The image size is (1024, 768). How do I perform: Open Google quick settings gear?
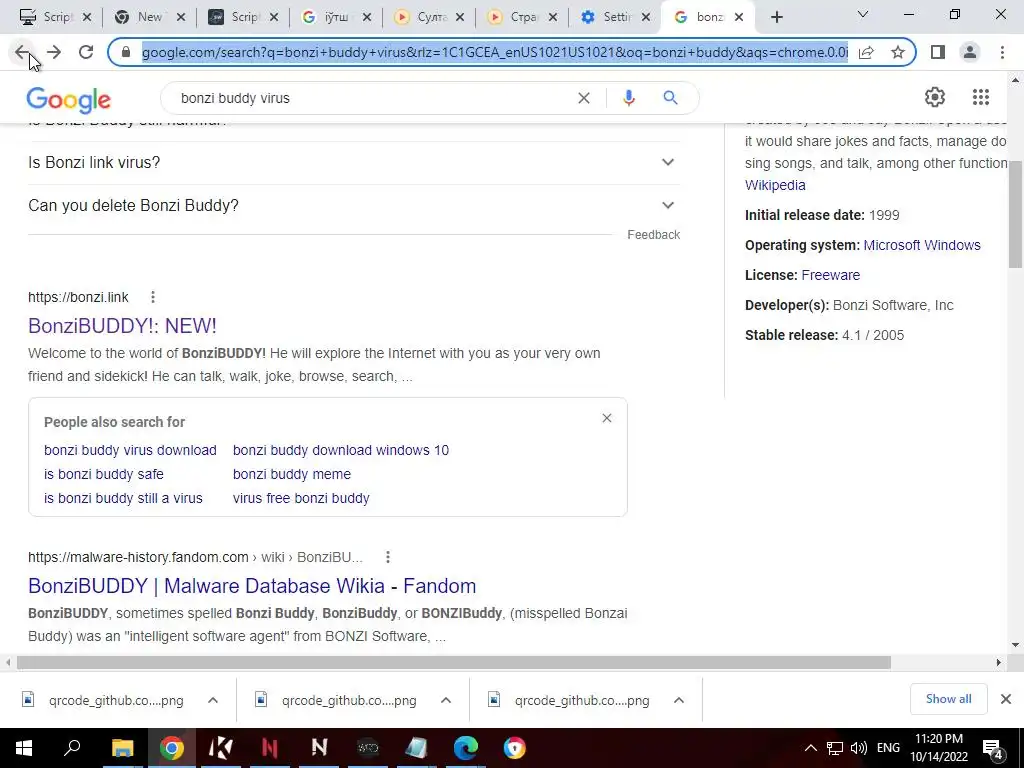pos(935,97)
